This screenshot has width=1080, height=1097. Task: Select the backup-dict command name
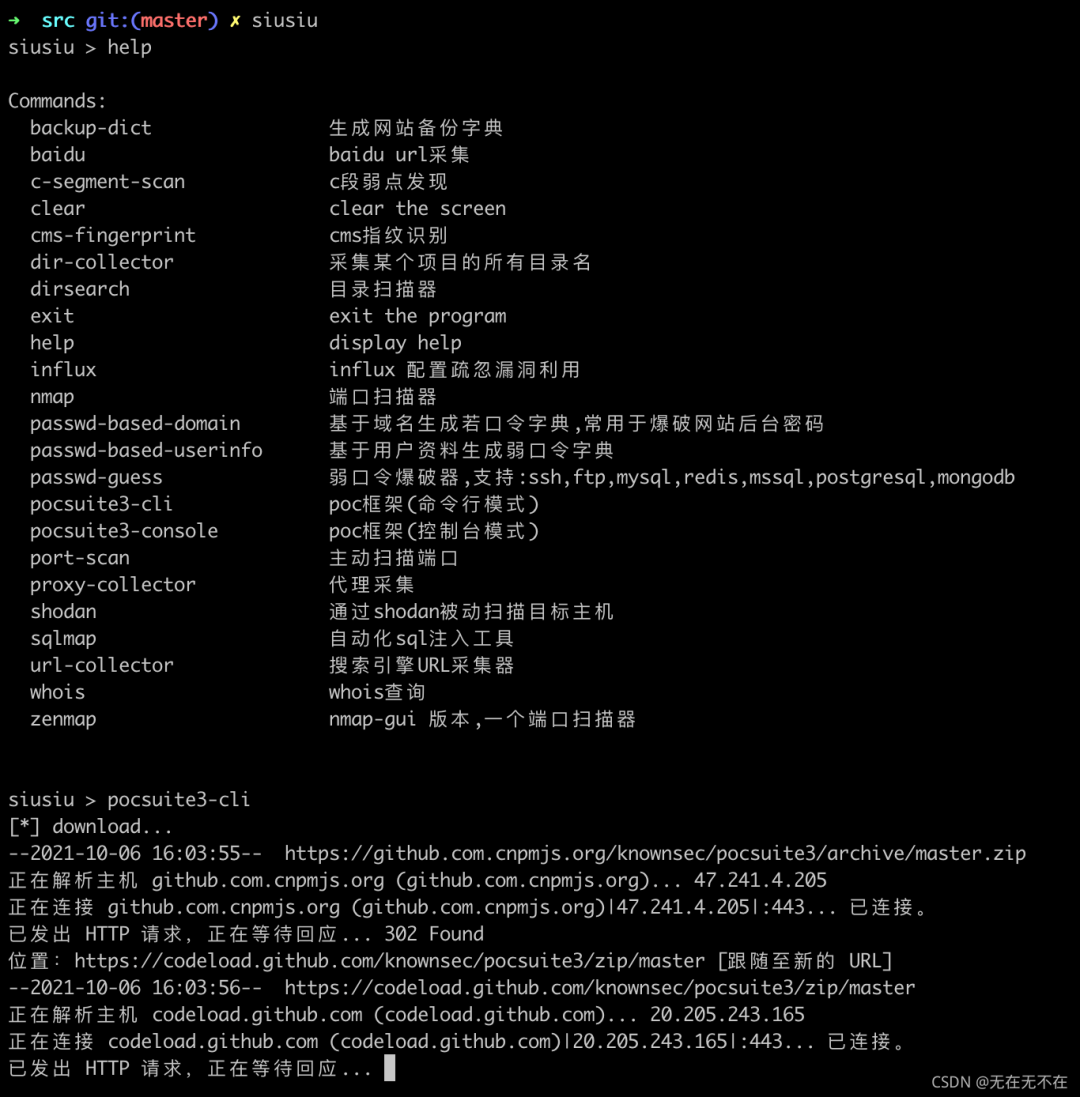[x=91, y=128]
